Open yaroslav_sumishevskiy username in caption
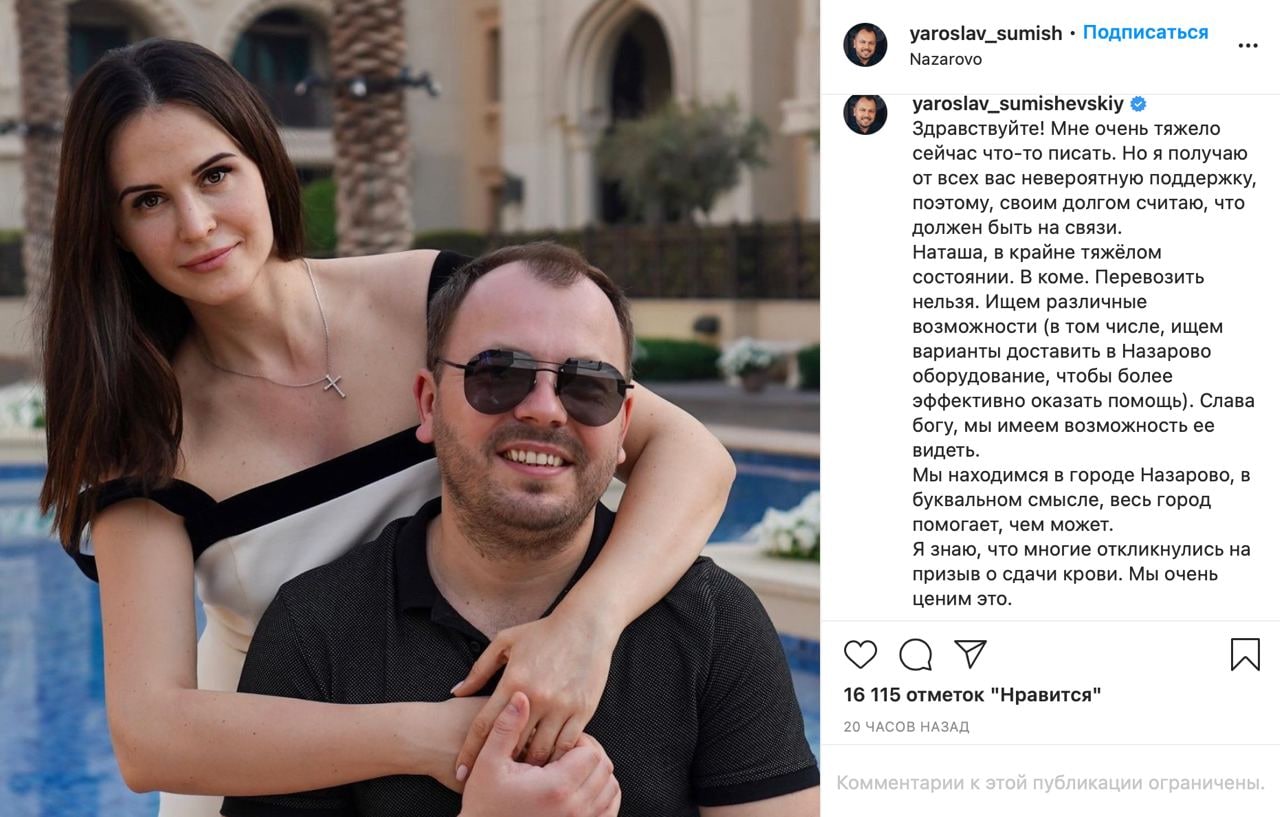Screen dimensions: 1280x817 (1018, 104)
